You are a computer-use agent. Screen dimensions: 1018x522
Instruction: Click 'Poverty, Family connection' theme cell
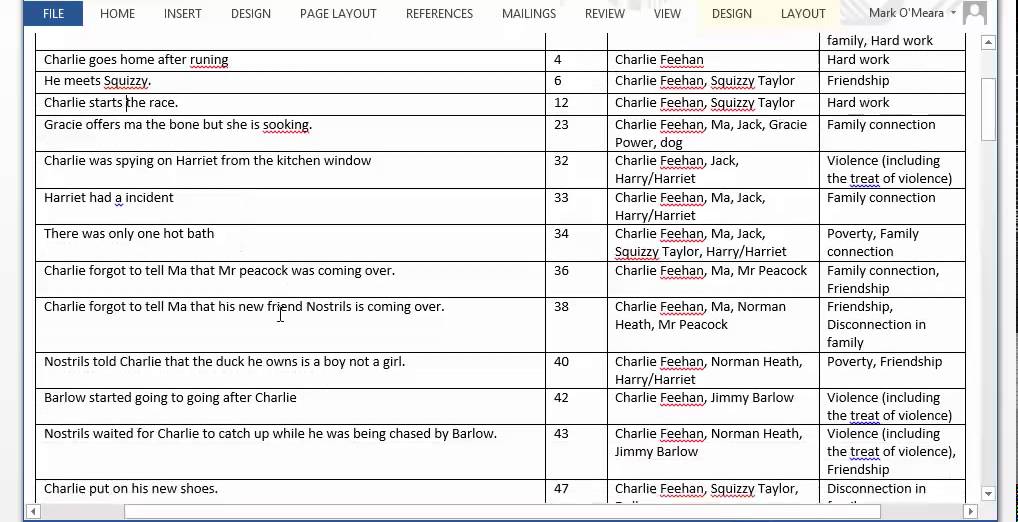(892, 243)
